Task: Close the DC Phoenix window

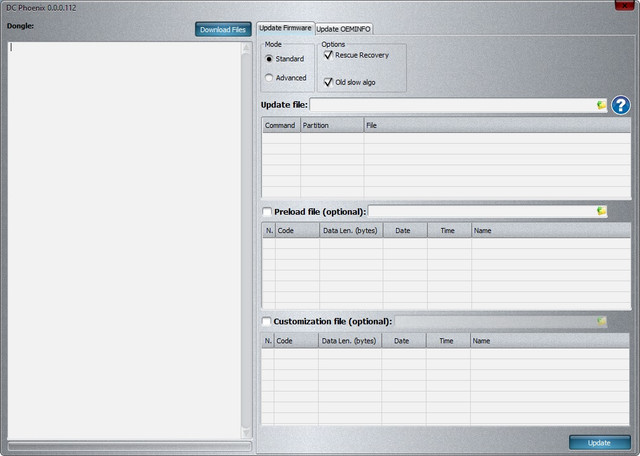Action: pos(625,7)
